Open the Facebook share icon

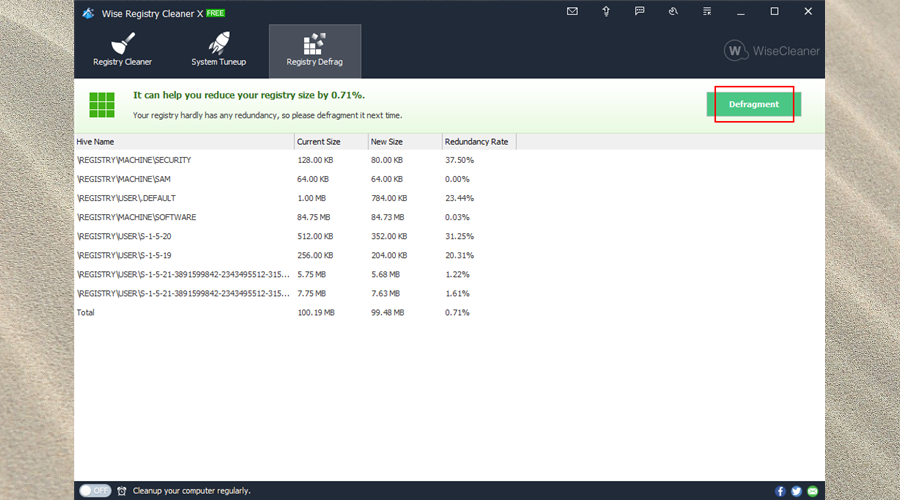780,491
